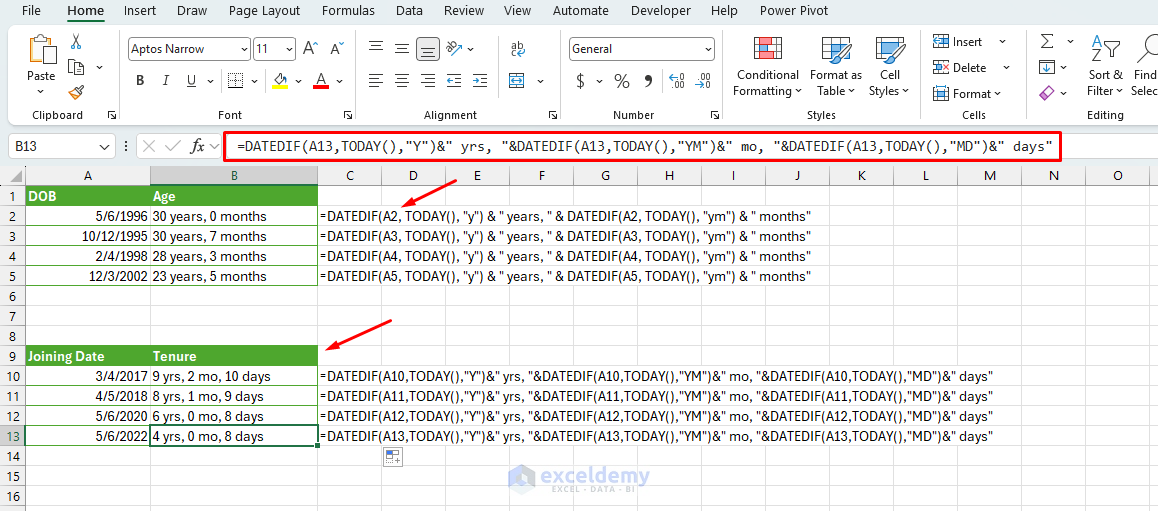Center text horizontally in cell

pos(402,80)
